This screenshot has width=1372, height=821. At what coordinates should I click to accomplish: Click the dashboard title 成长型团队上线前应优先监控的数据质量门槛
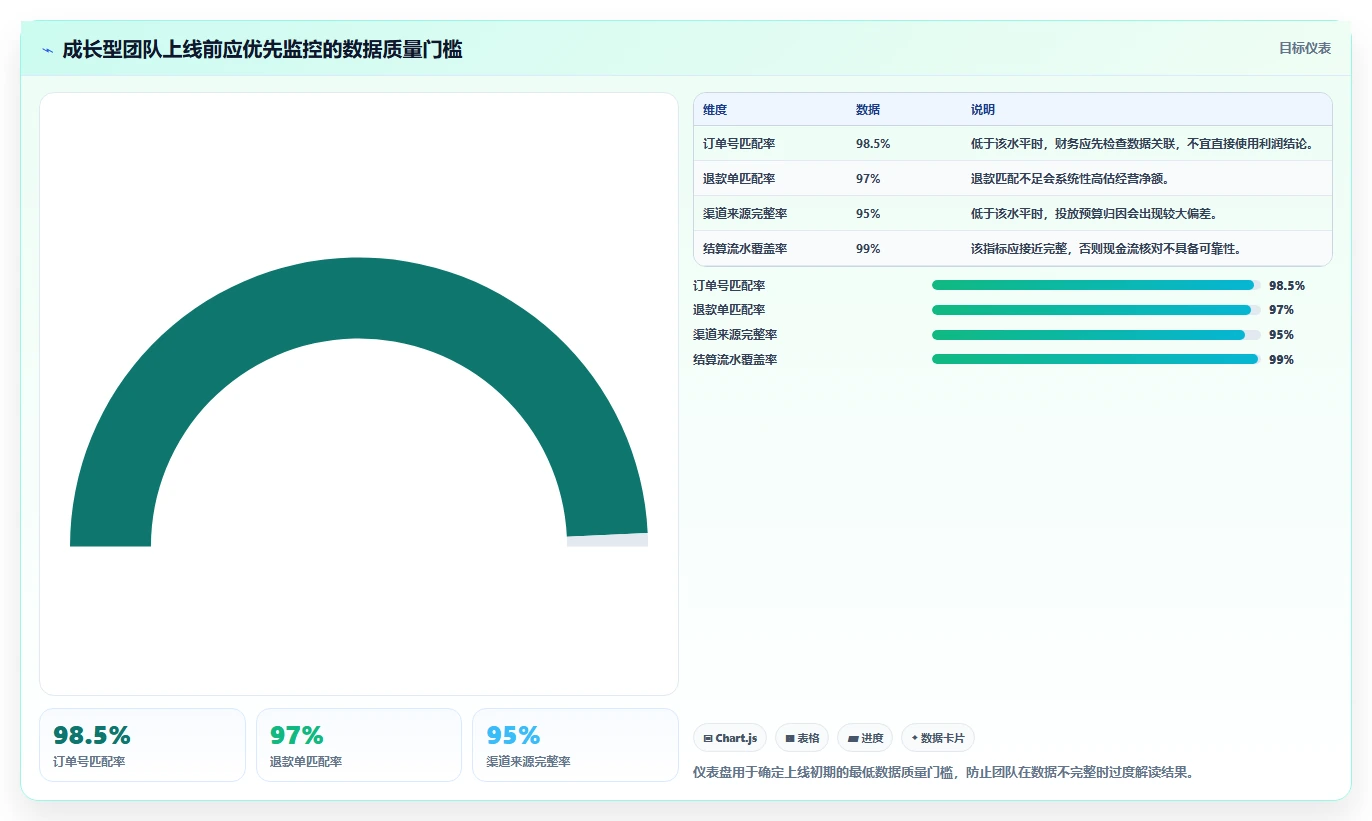point(262,50)
